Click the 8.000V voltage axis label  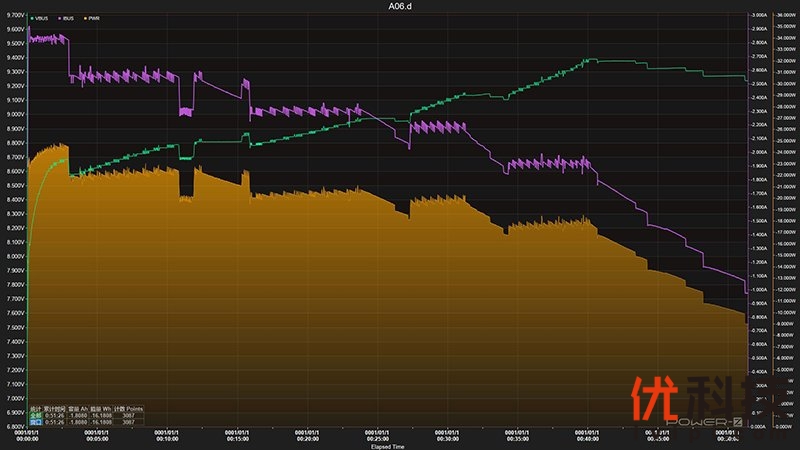click(14, 256)
